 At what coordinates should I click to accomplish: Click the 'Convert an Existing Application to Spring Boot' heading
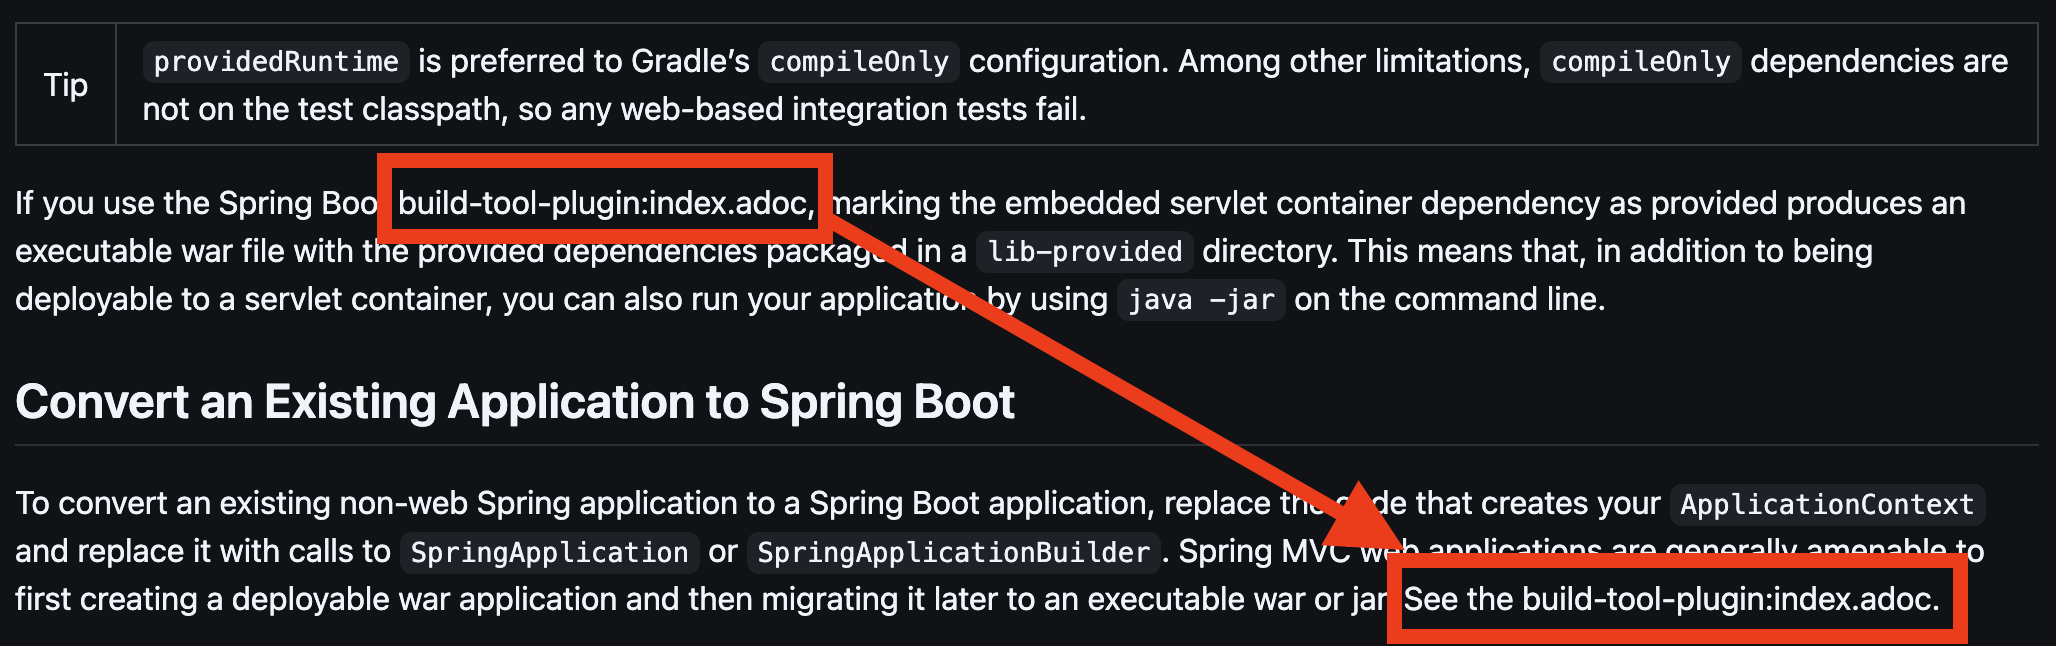(x=515, y=402)
